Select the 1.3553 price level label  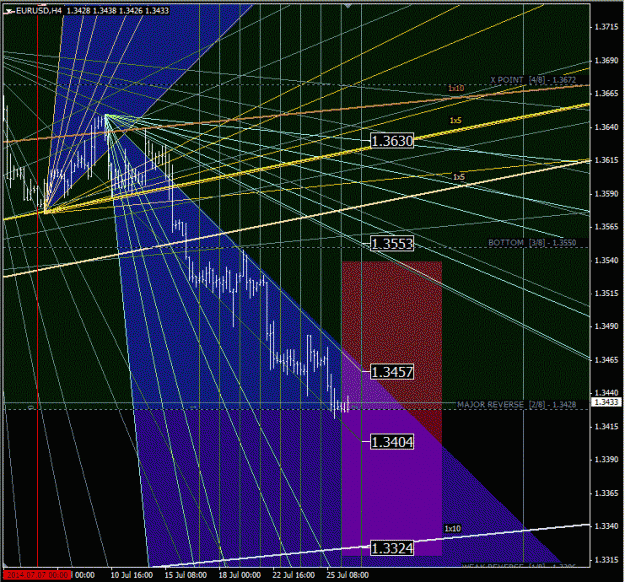392,243
